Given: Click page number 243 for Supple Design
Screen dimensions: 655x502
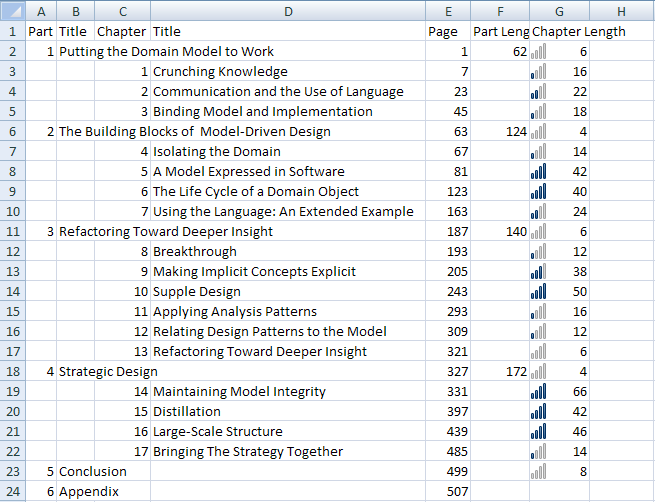Looking at the screenshot, I should 448,291.
